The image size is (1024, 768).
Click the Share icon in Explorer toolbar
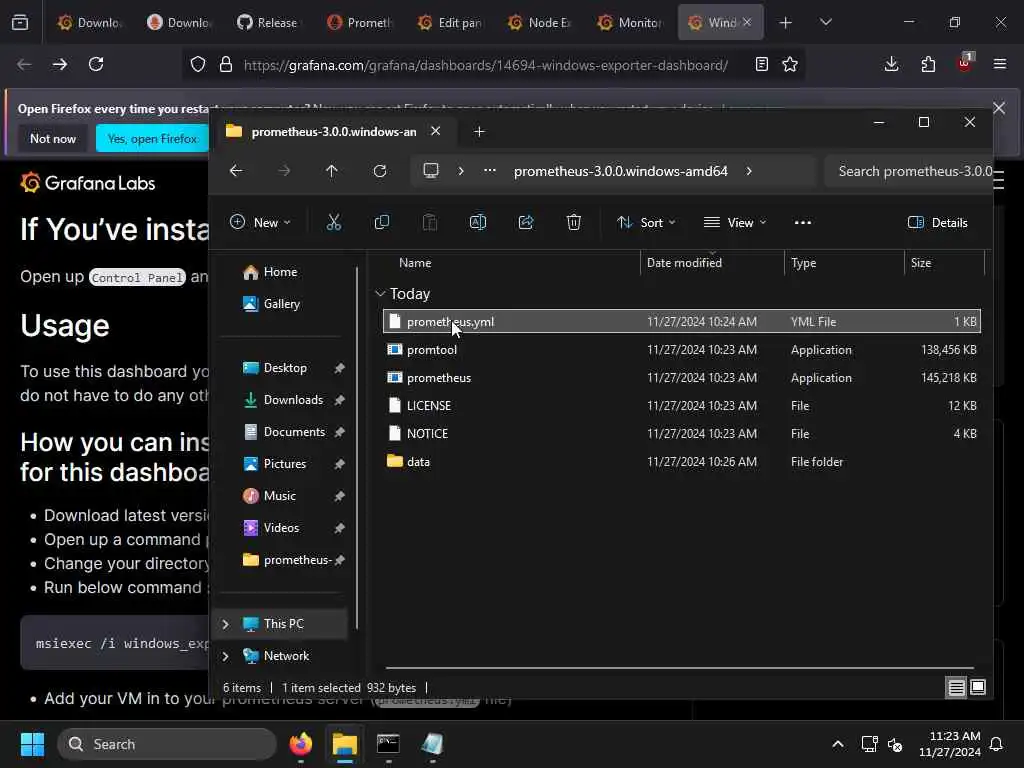pos(526,223)
